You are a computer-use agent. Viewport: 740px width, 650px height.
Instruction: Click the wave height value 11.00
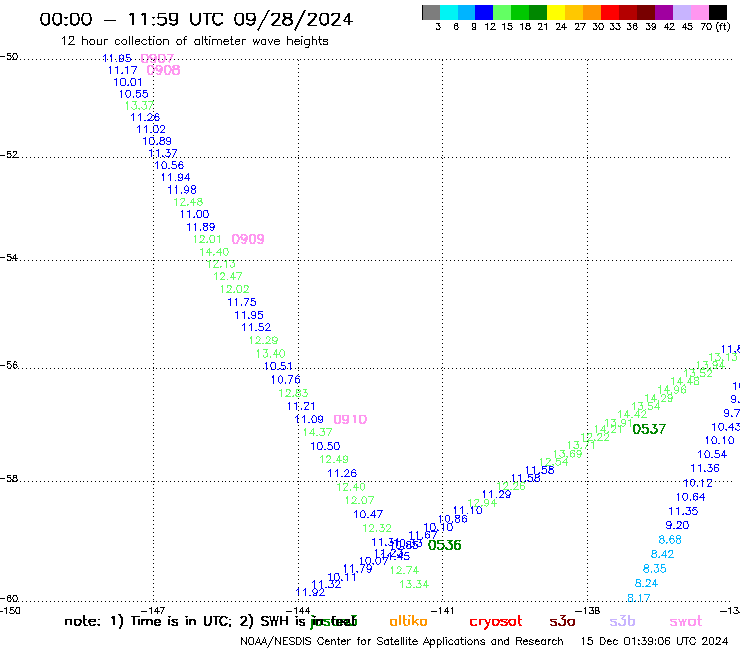pos(194,214)
